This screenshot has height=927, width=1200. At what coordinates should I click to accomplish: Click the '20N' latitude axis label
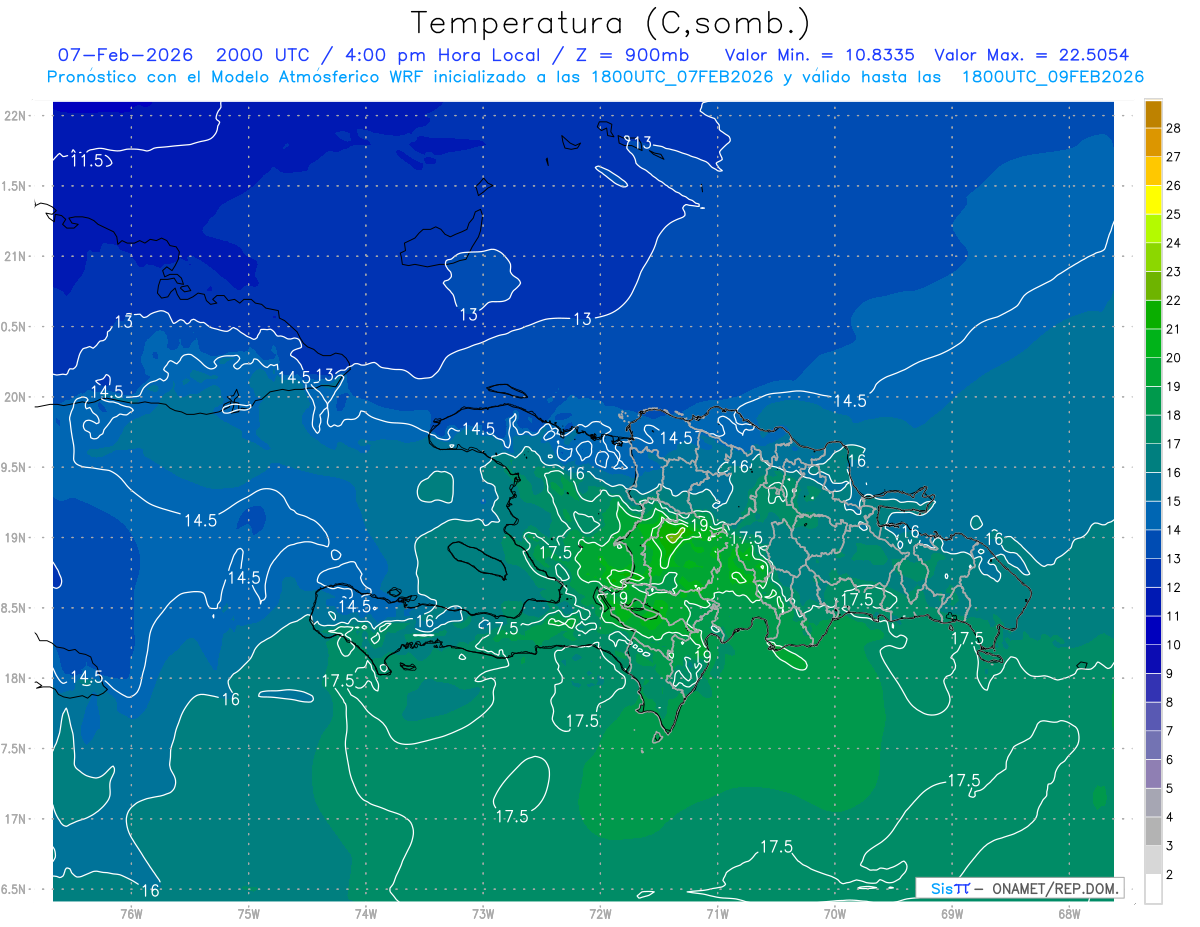click(16, 397)
